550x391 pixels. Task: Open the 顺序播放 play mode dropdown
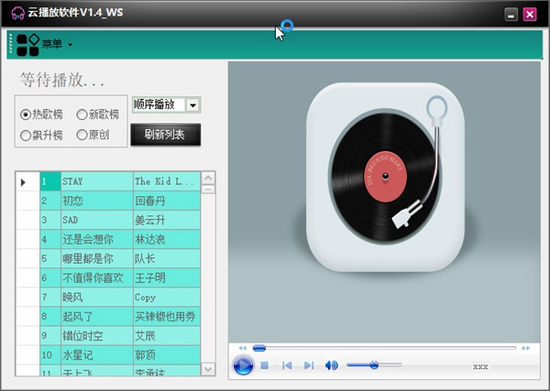tap(193, 105)
